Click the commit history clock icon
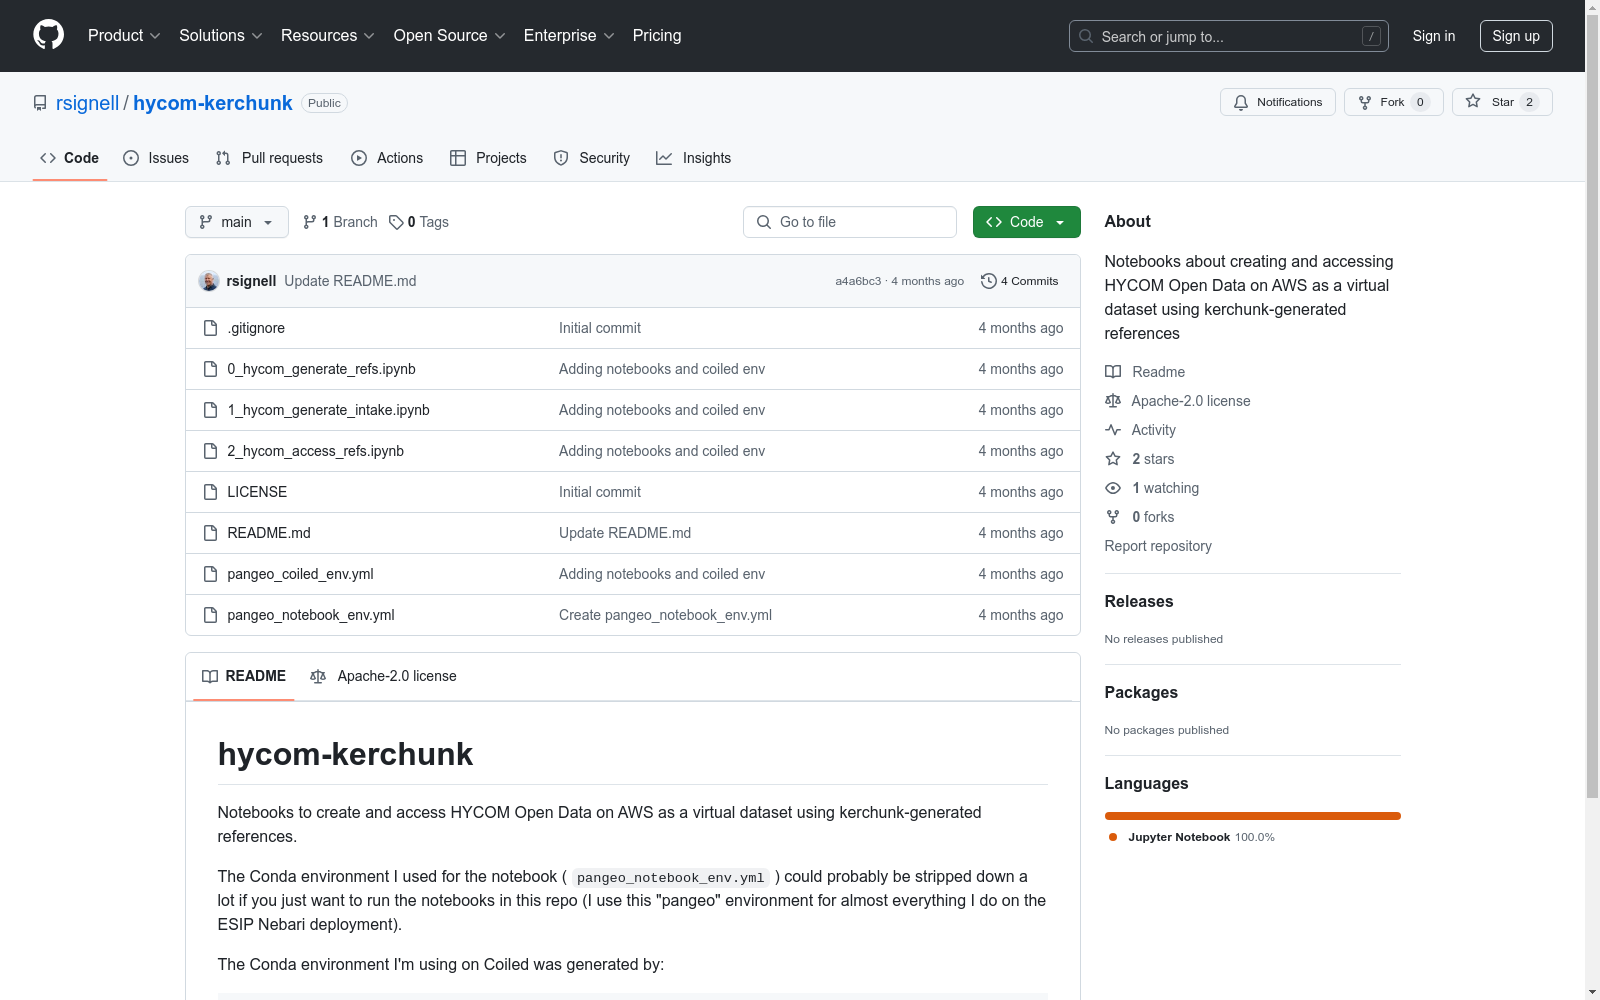This screenshot has width=1600, height=1000. point(989,281)
